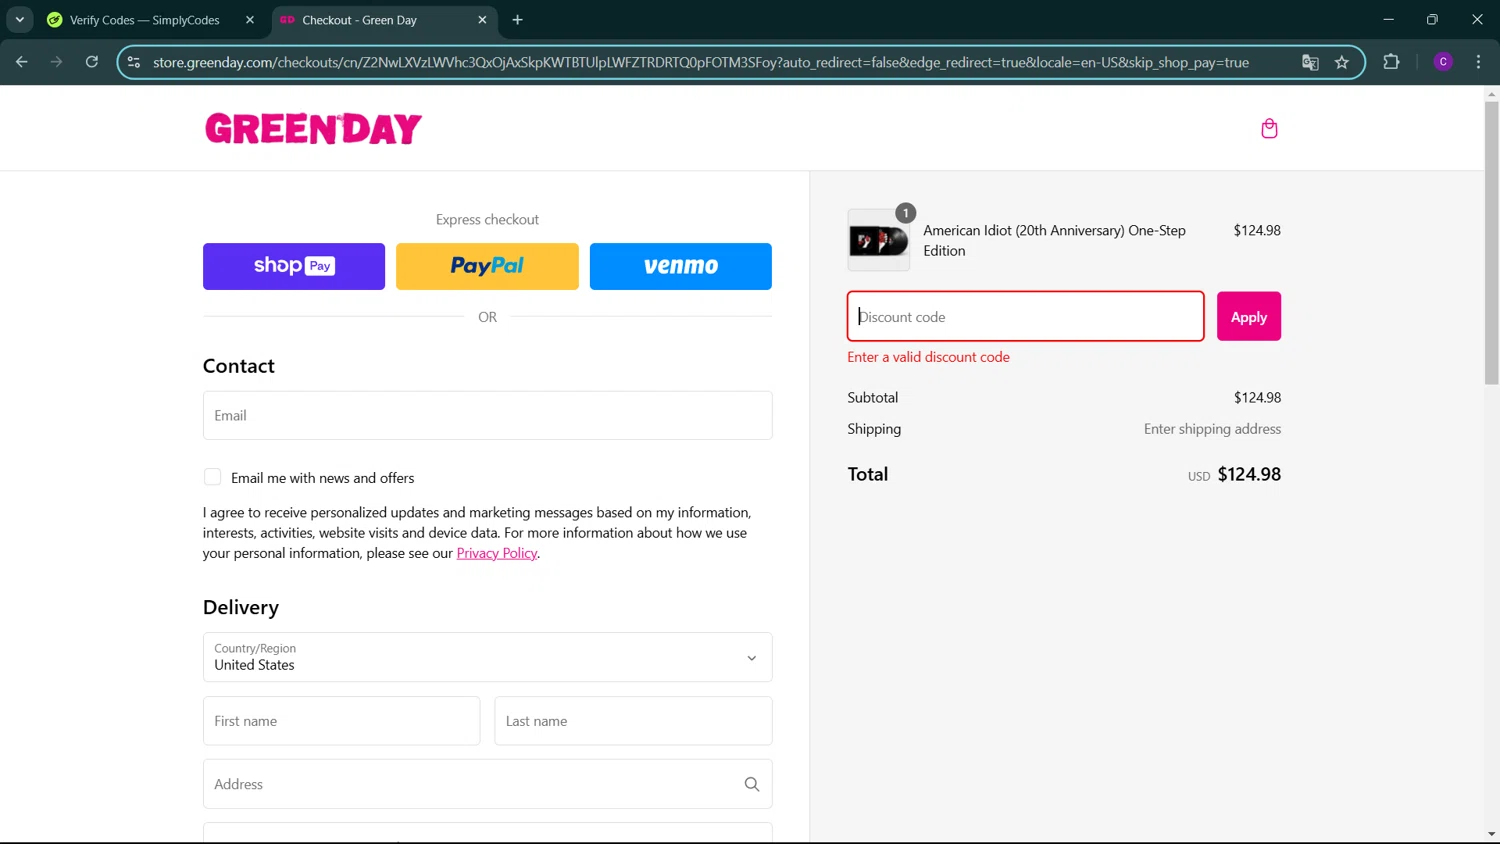Close the Verify Codes tab
Viewport: 1500px width, 844px height.
pyautogui.click(x=250, y=20)
